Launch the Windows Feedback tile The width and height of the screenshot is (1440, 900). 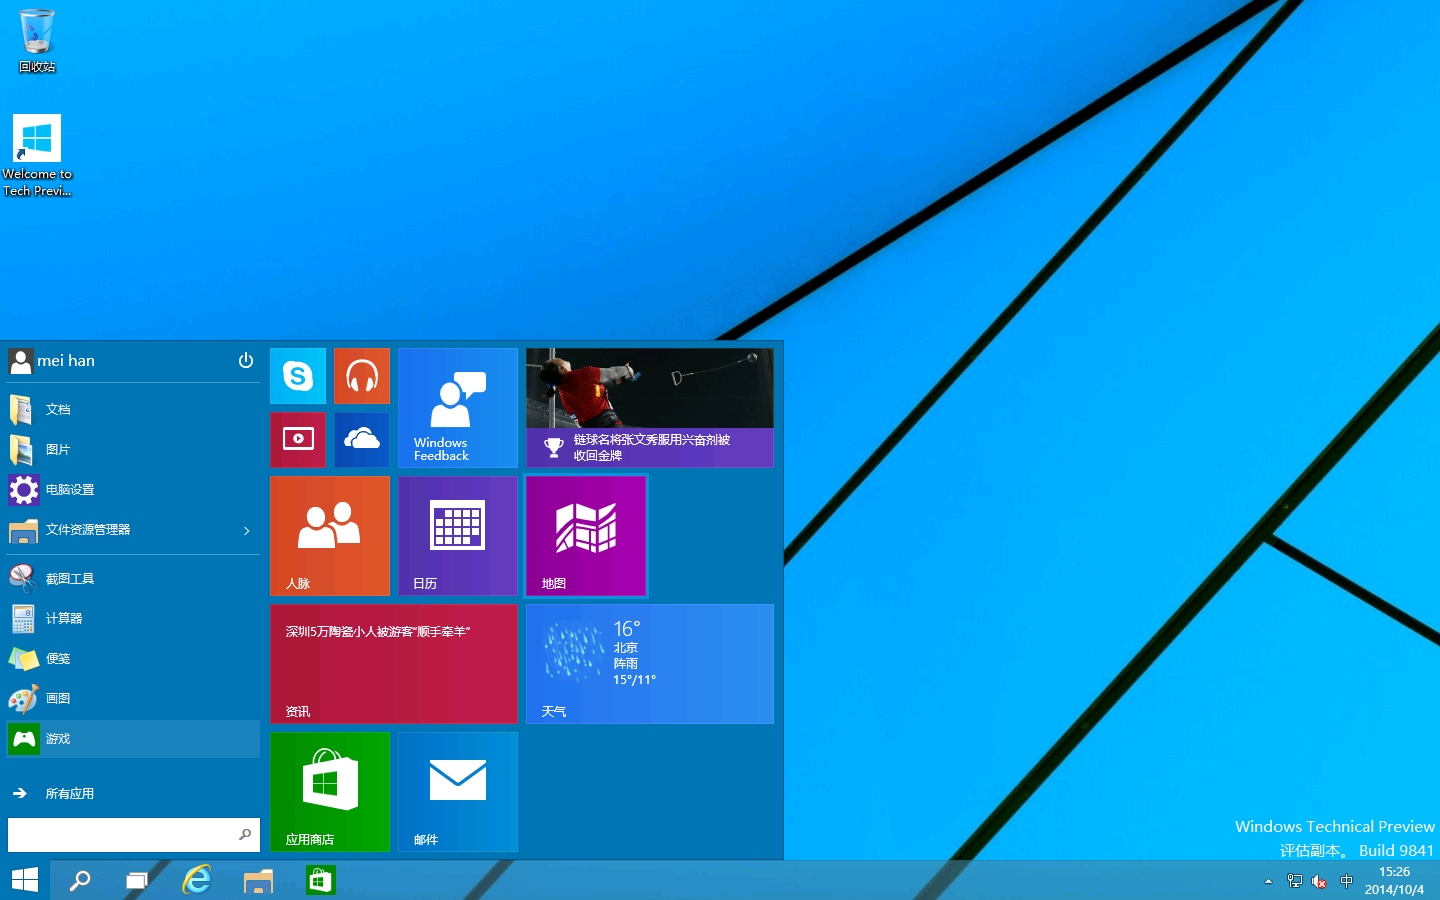[x=458, y=408]
